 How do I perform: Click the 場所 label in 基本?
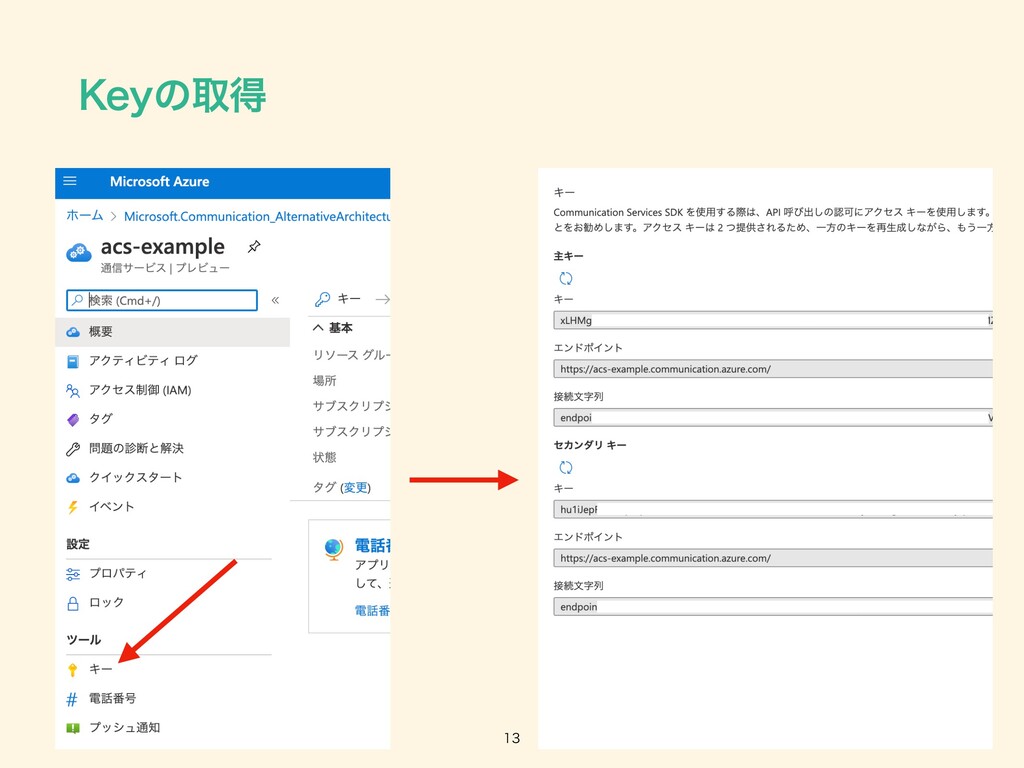[x=325, y=381]
